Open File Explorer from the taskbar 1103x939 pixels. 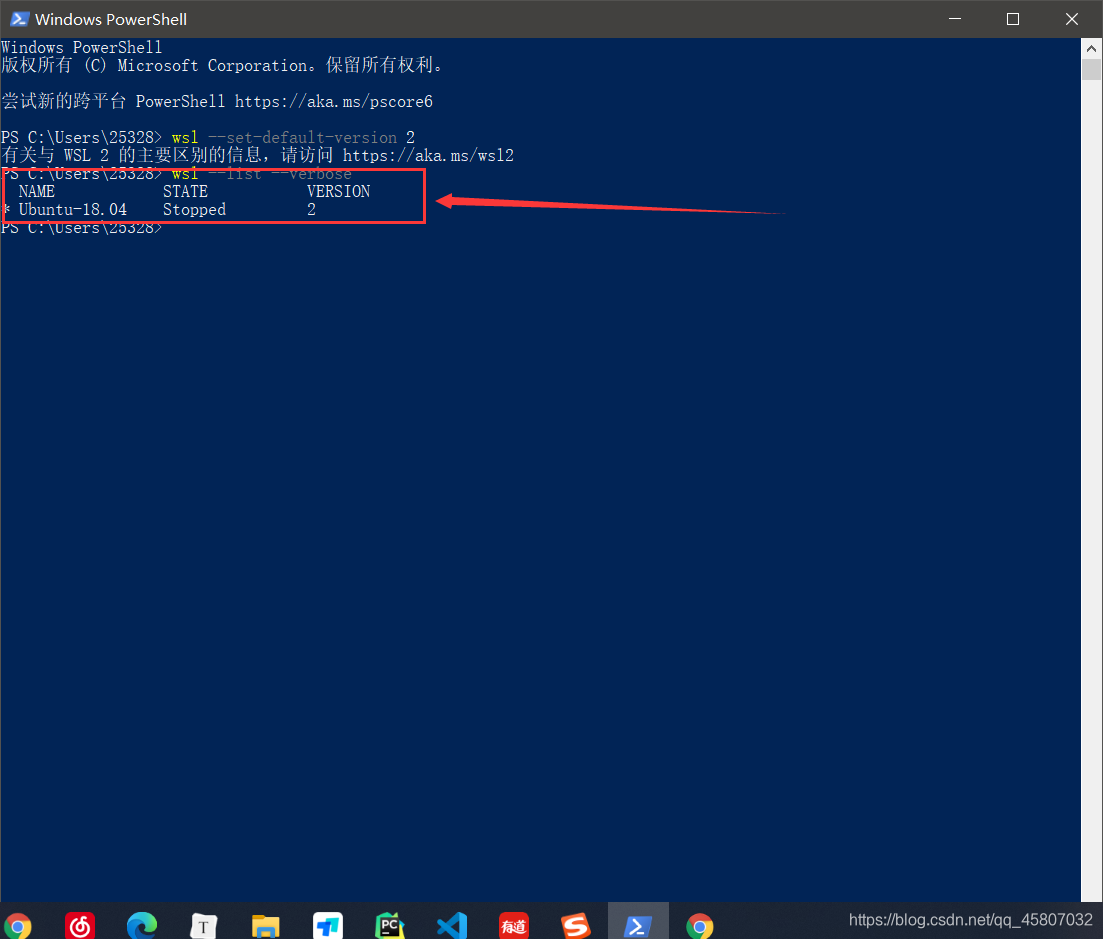(265, 926)
